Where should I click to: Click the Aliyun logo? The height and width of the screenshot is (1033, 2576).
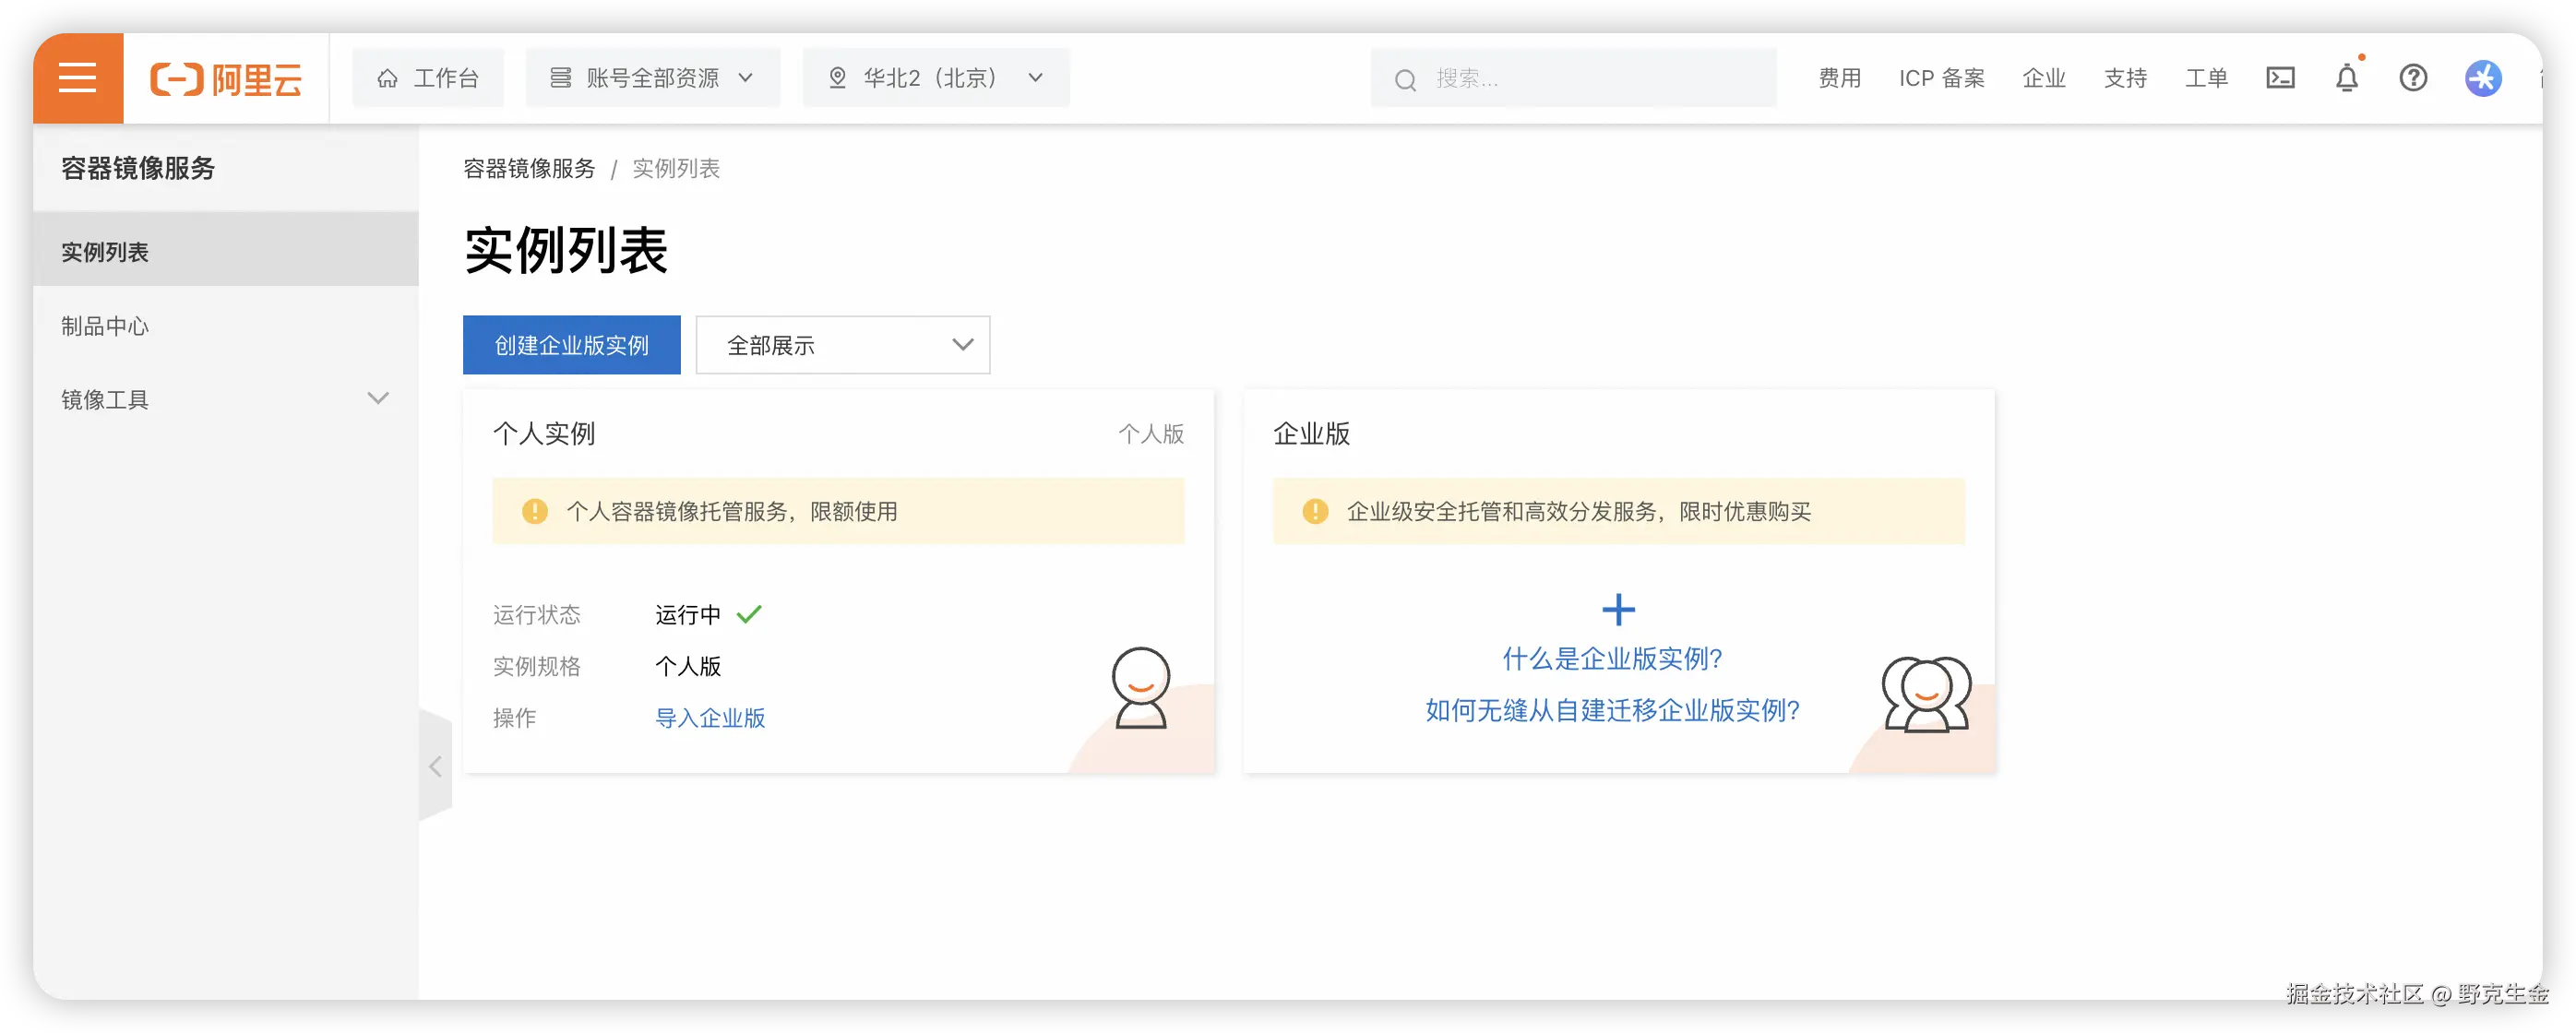pos(226,79)
